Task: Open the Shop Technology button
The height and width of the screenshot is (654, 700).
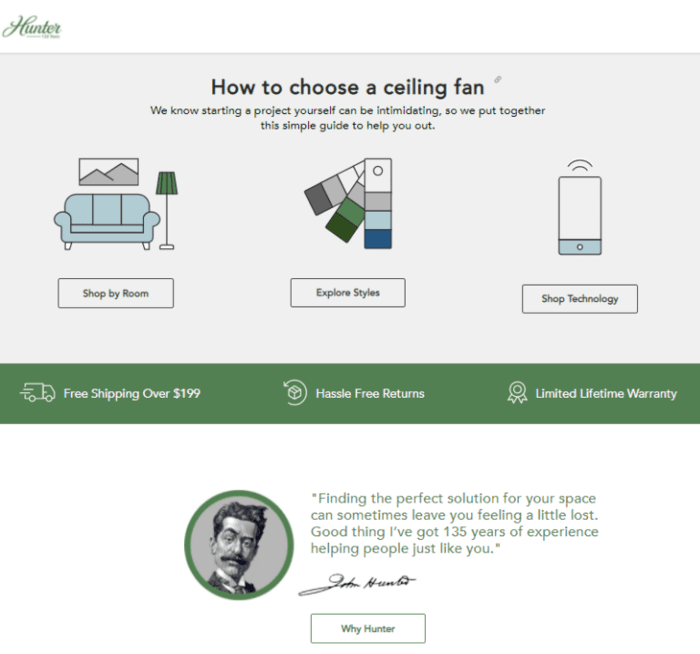Action: pos(579,298)
